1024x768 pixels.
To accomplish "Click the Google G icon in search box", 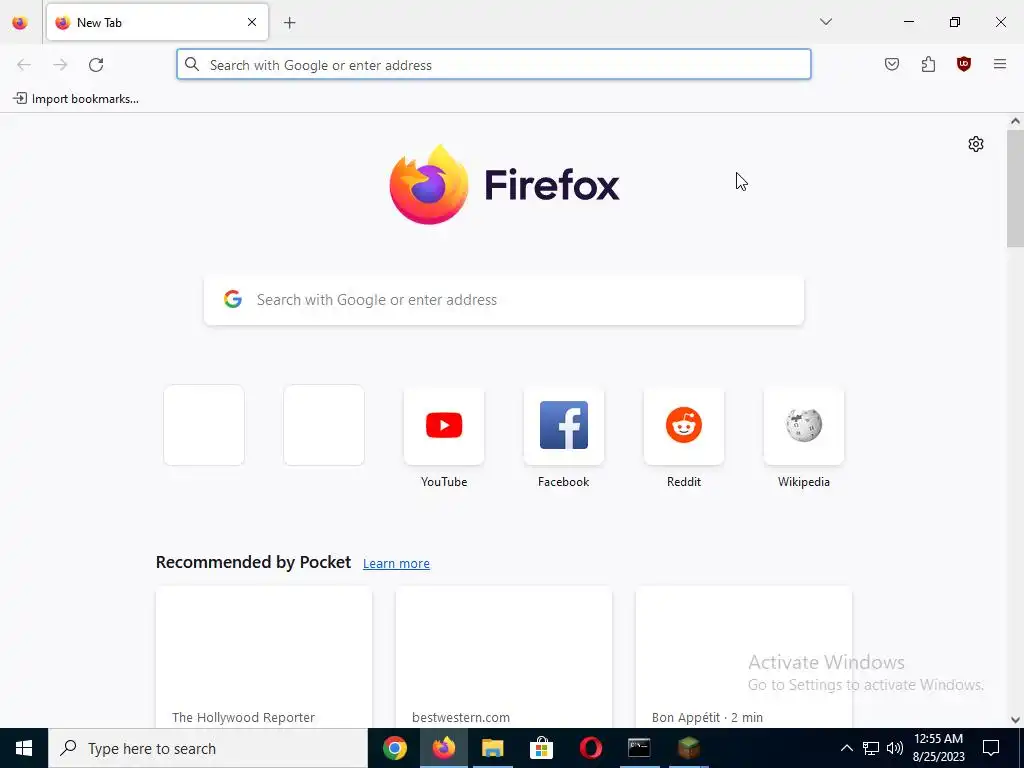I will tap(233, 300).
